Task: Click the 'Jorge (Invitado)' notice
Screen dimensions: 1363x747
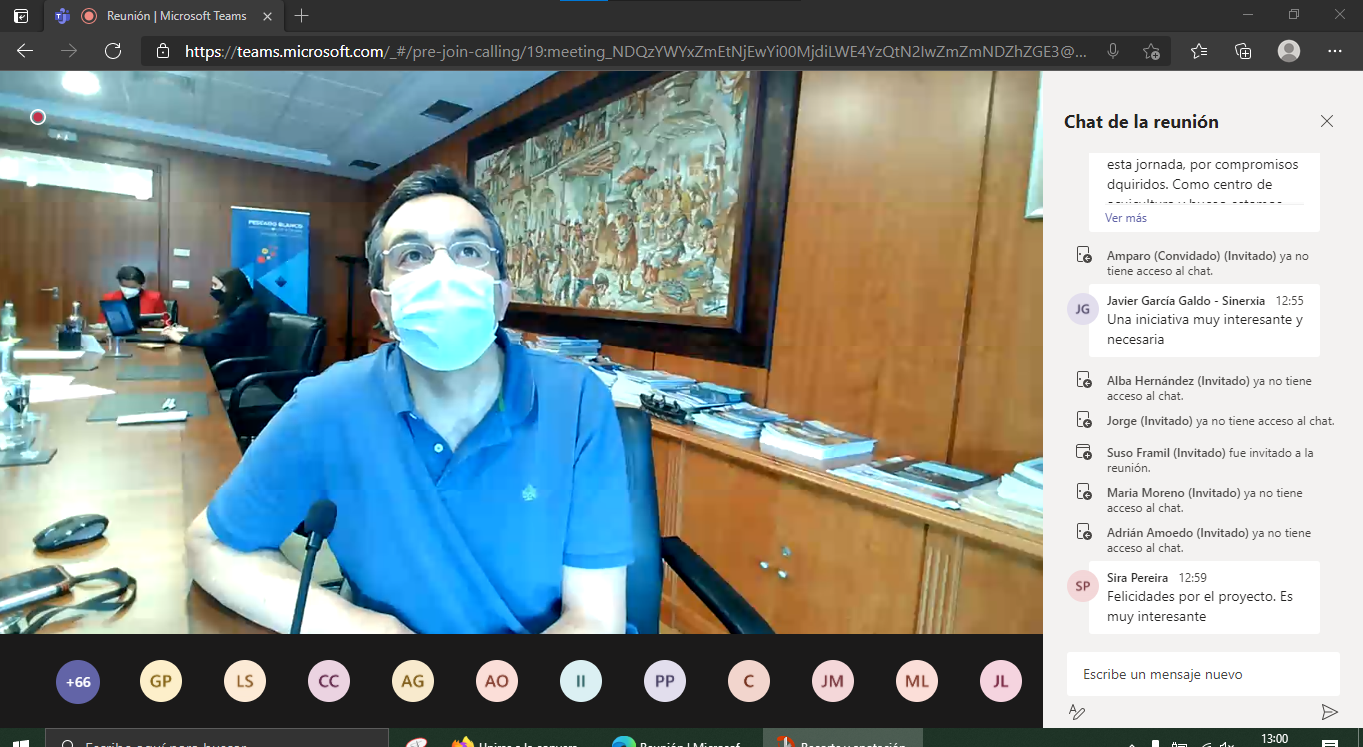Action: [1220, 421]
